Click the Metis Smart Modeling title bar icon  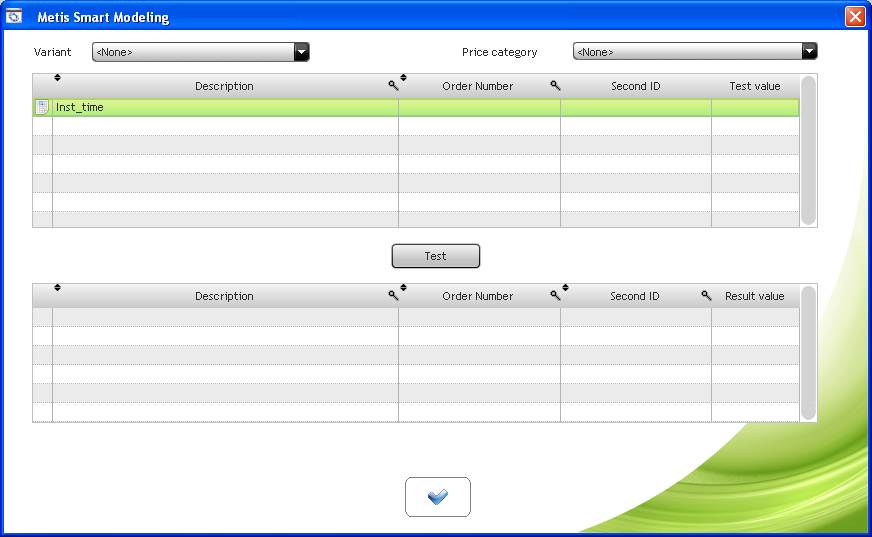pyautogui.click(x=14, y=16)
